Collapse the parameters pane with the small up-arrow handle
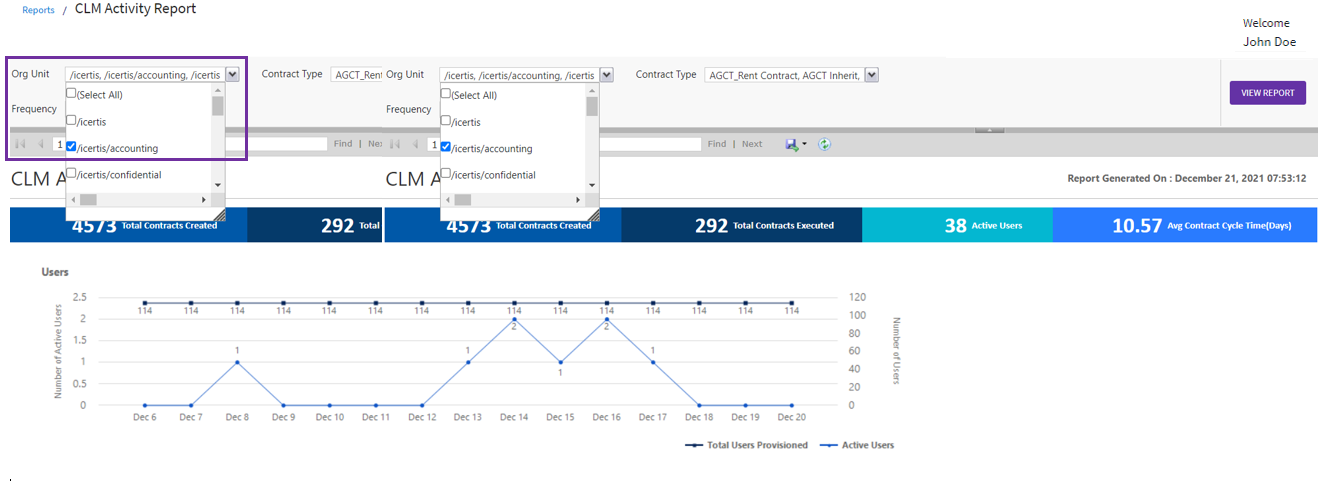This screenshot has width=1321, height=481. coord(988,130)
